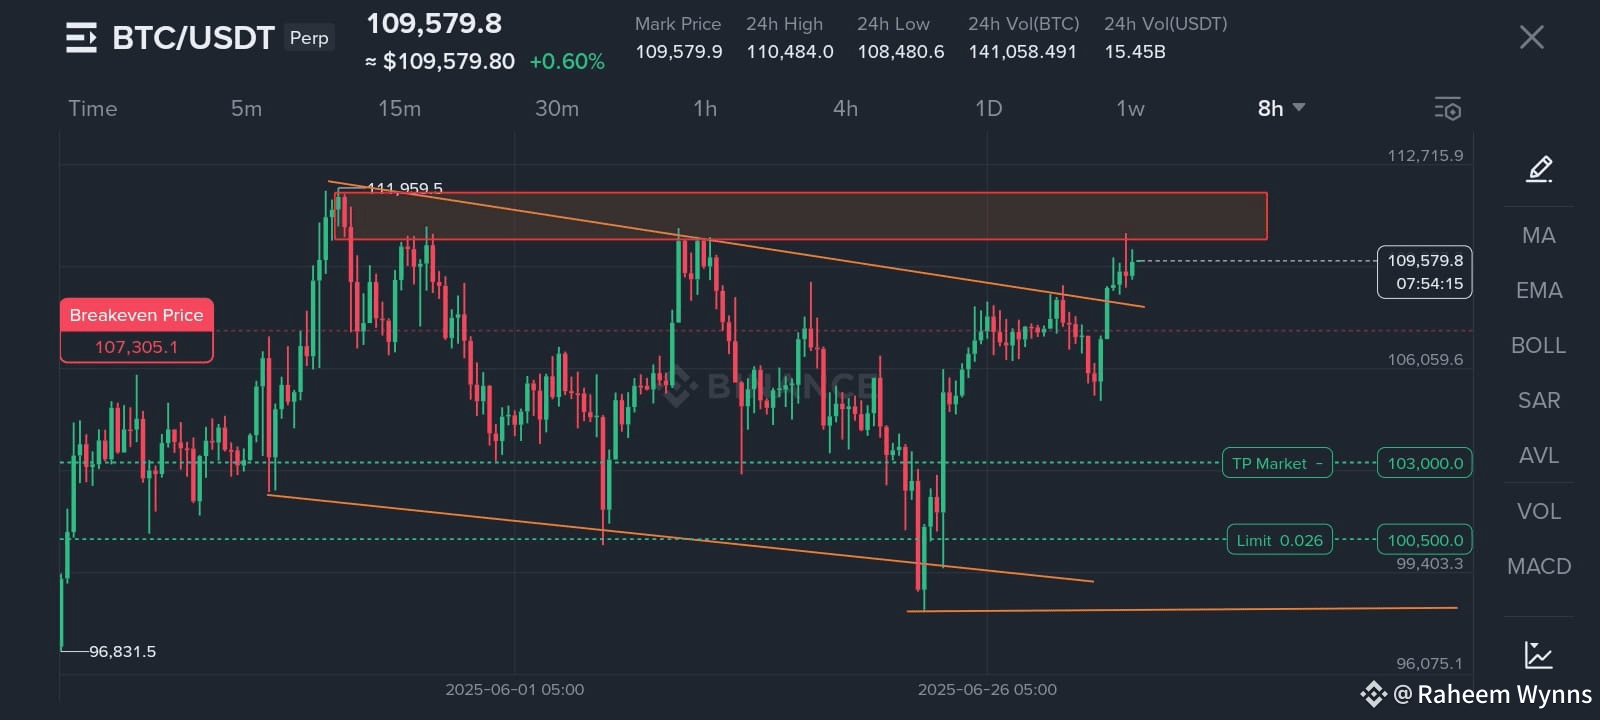Viewport: 1600px width, 720px height.
Task: Click the 107,305.1 breakeven price value
Action: [136, 347]
